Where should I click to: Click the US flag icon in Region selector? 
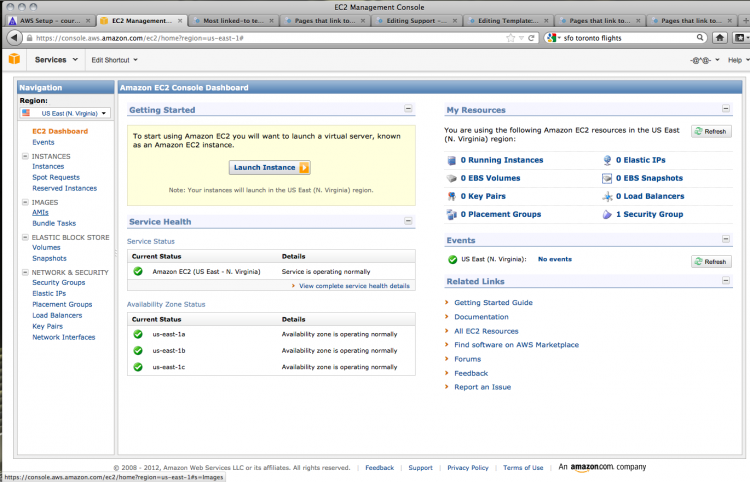click(26, 113)
